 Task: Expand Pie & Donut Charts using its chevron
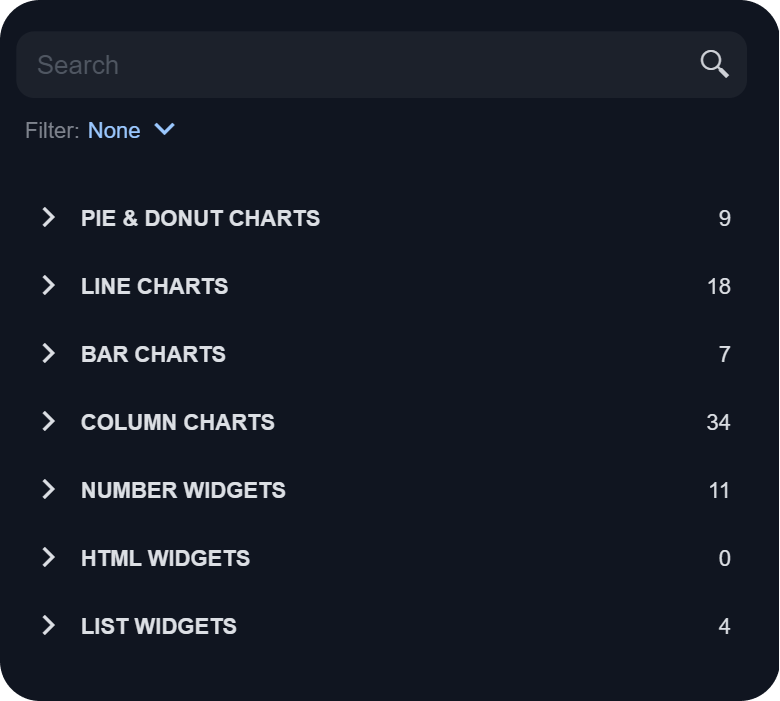48,217
